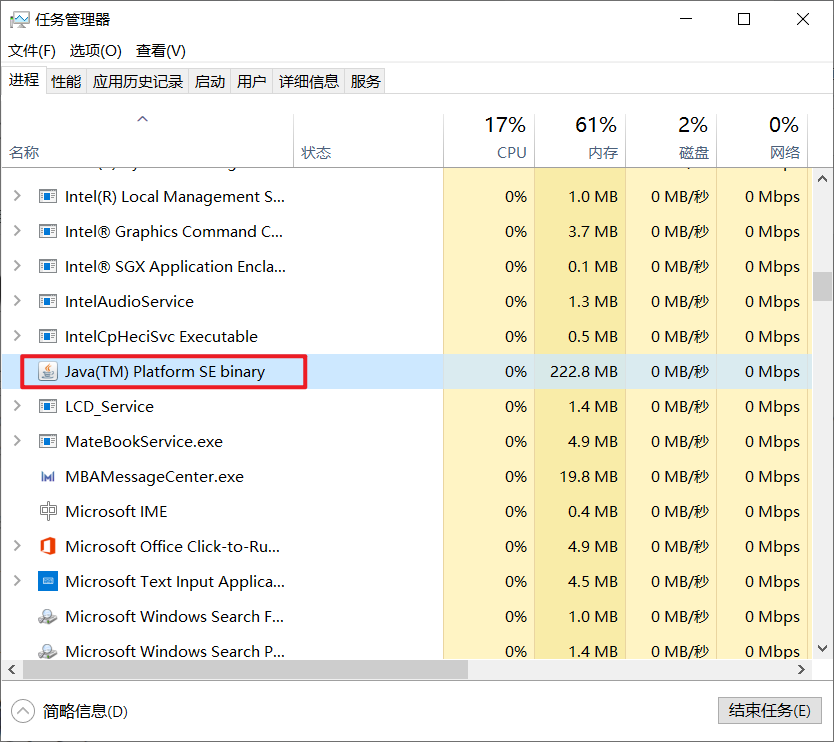The image size is (834, 742).
Task: Select the 进程 tab
Action: [x=24, y=80]
